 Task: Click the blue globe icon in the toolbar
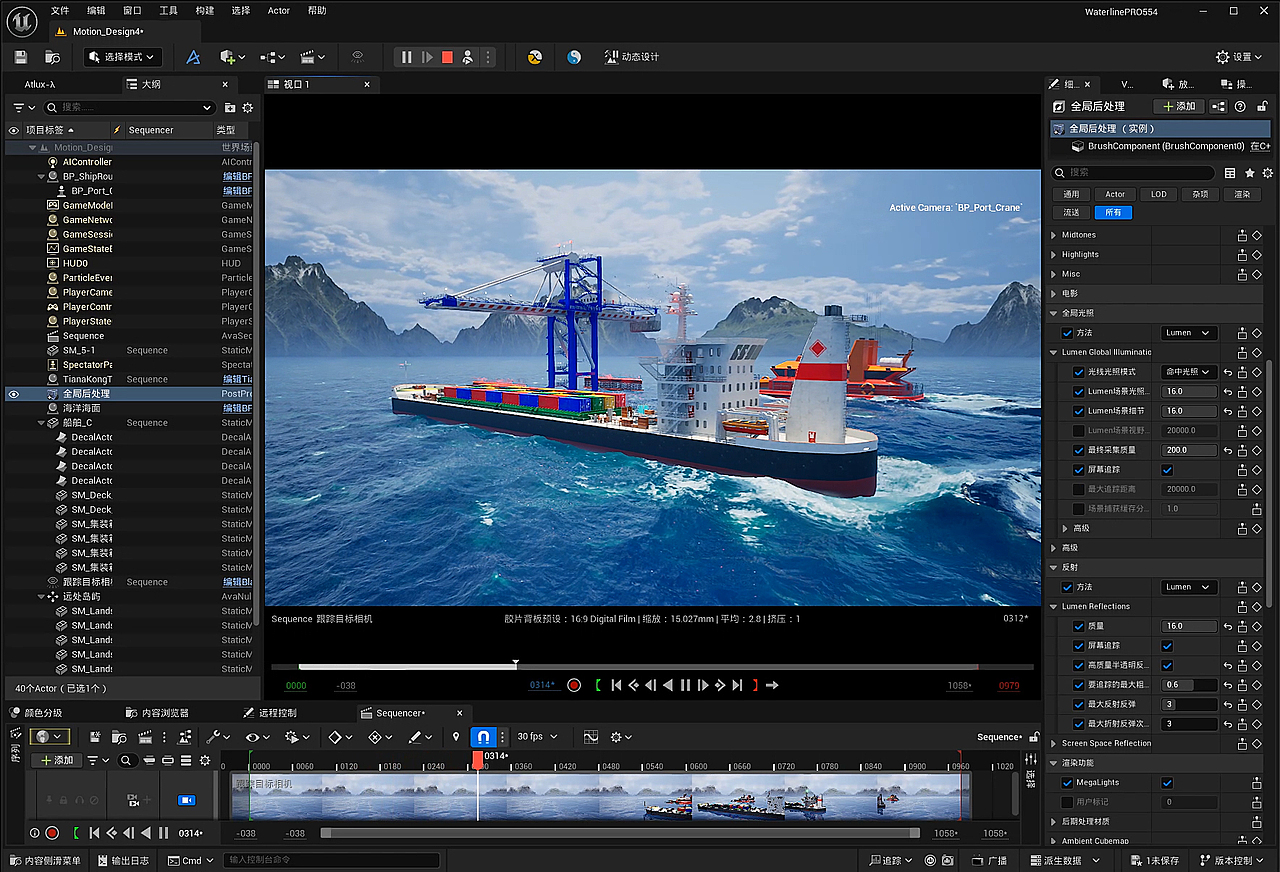[574, 57]
